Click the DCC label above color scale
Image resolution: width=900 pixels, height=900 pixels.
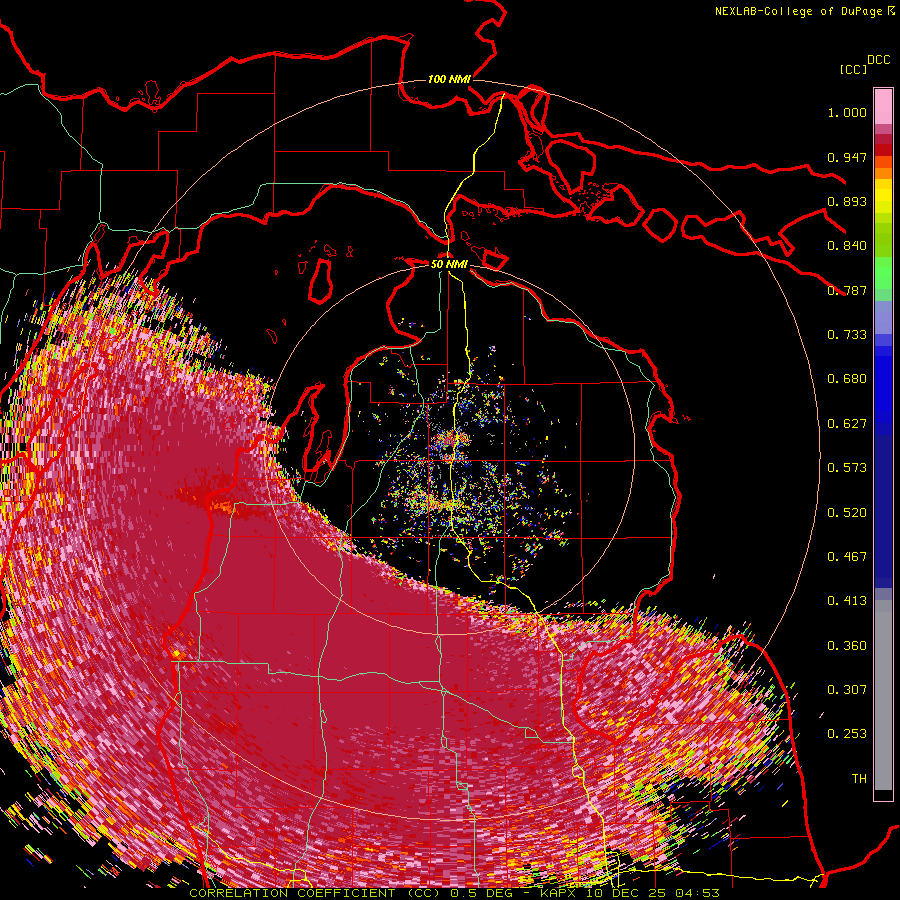[x=878, y=60]
